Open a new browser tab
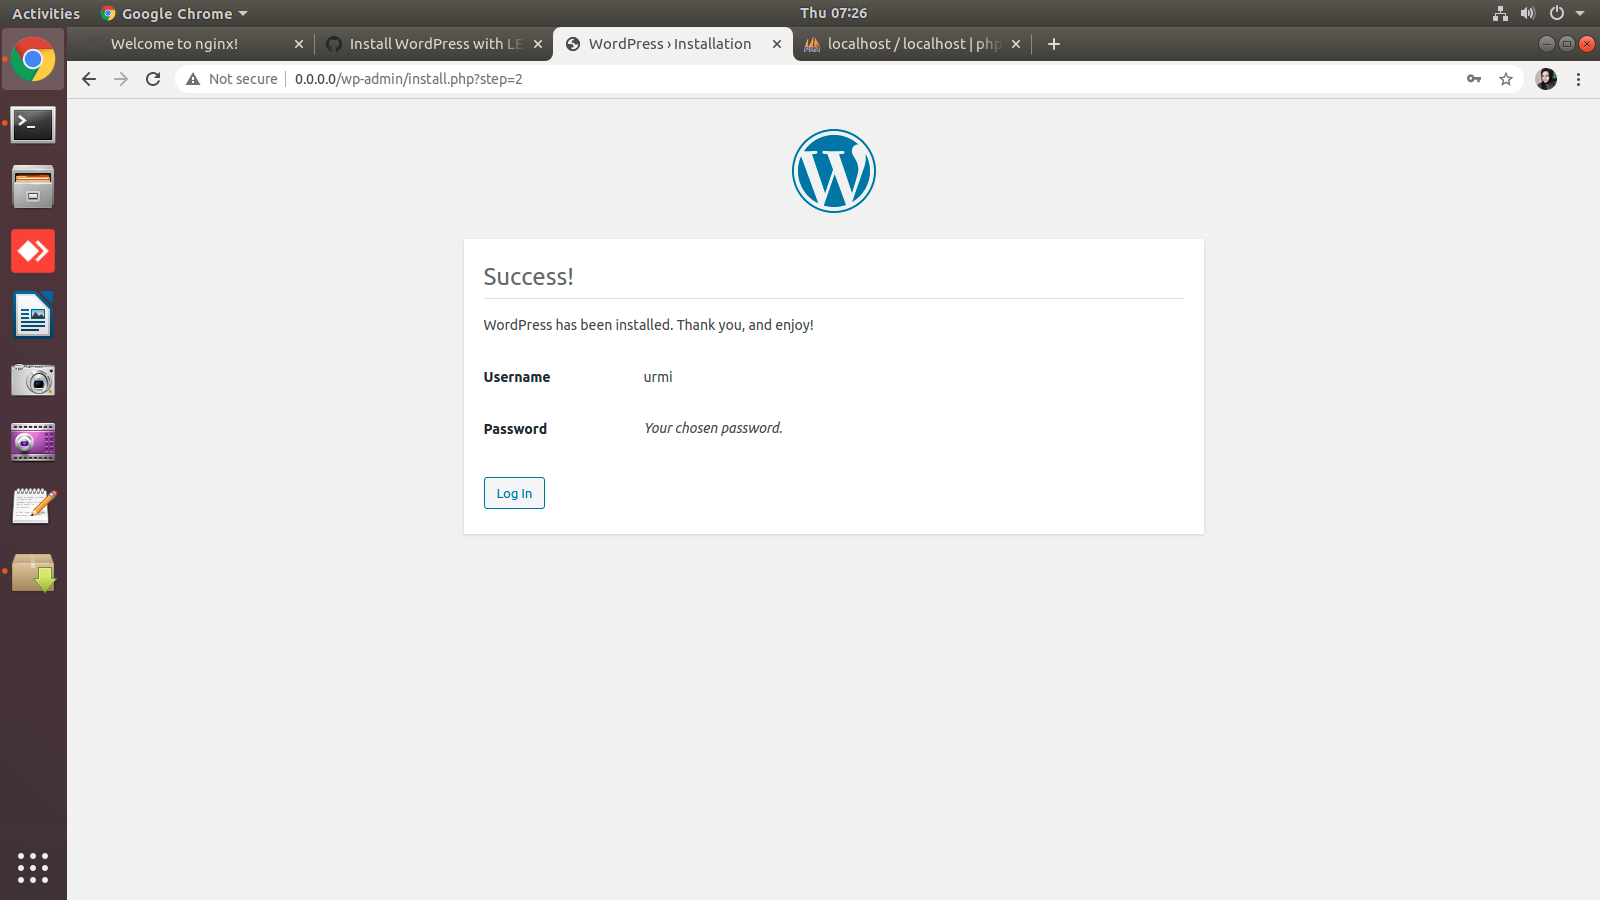 [1054, 44]
